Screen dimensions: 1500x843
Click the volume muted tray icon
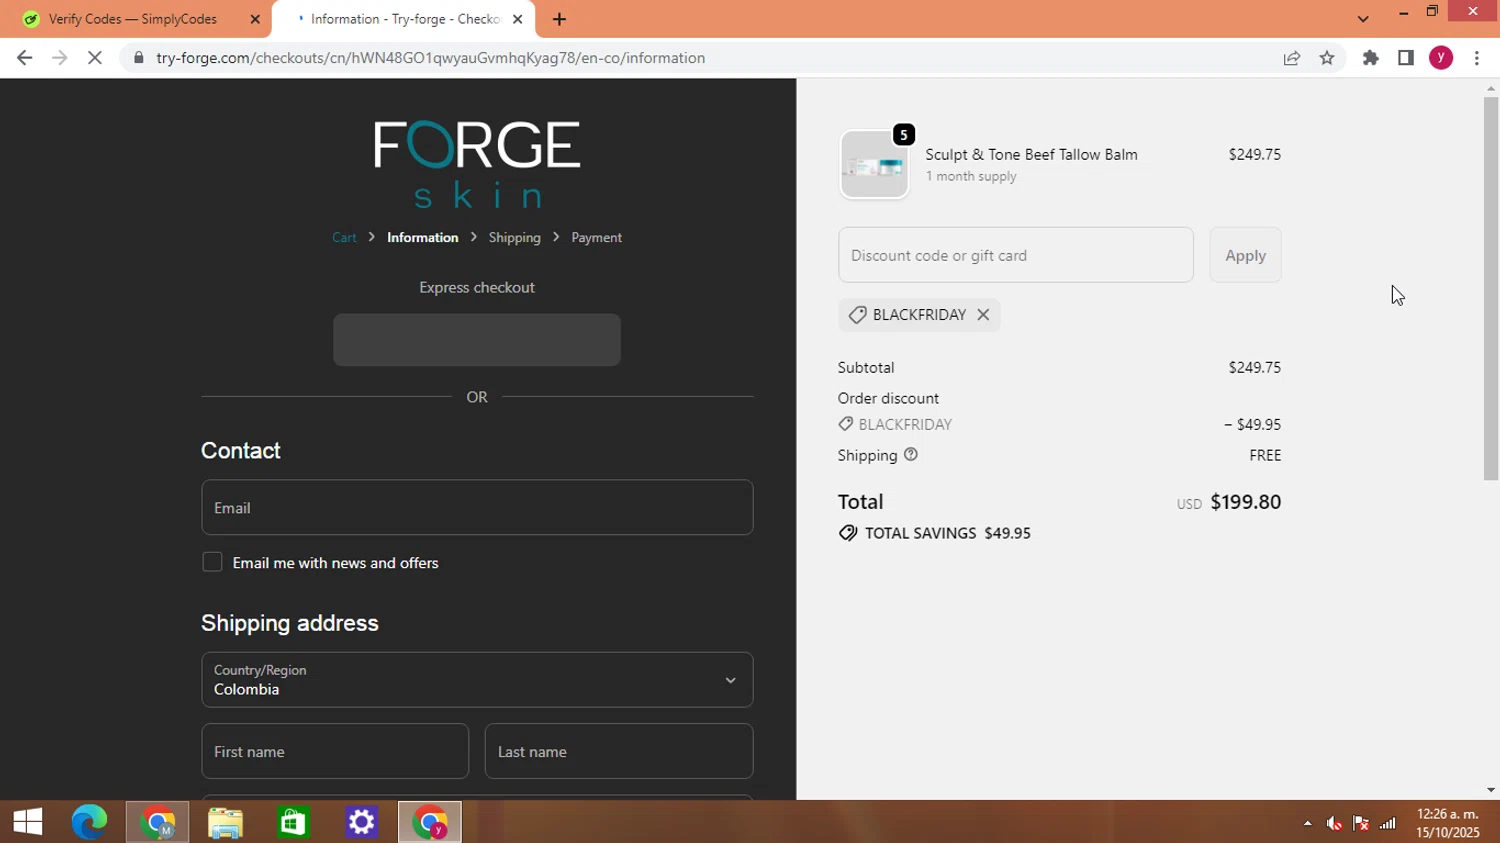coord(1334,823)
